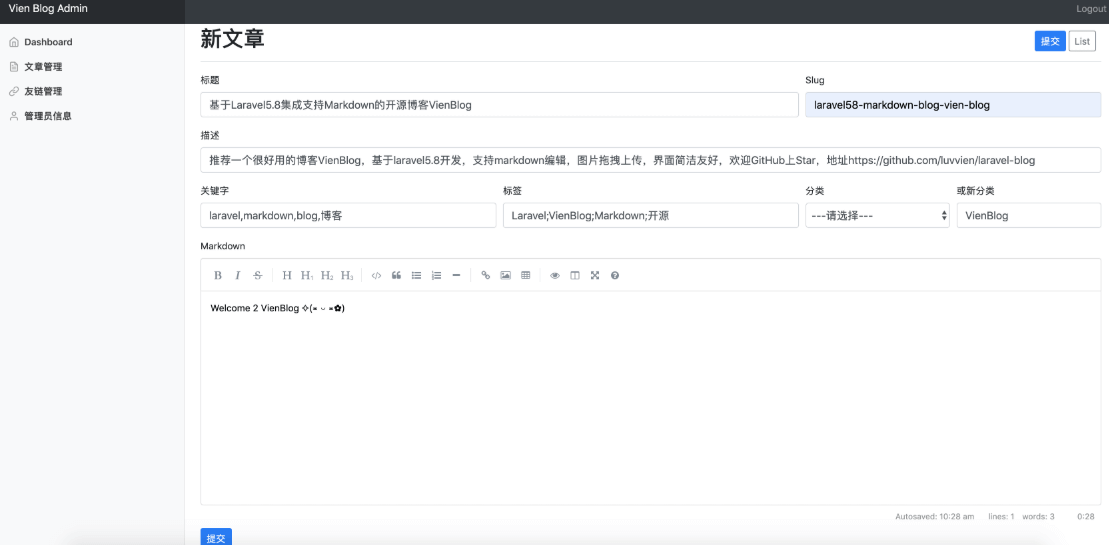Click the 新文章 page heading

(x=233, y=39)
